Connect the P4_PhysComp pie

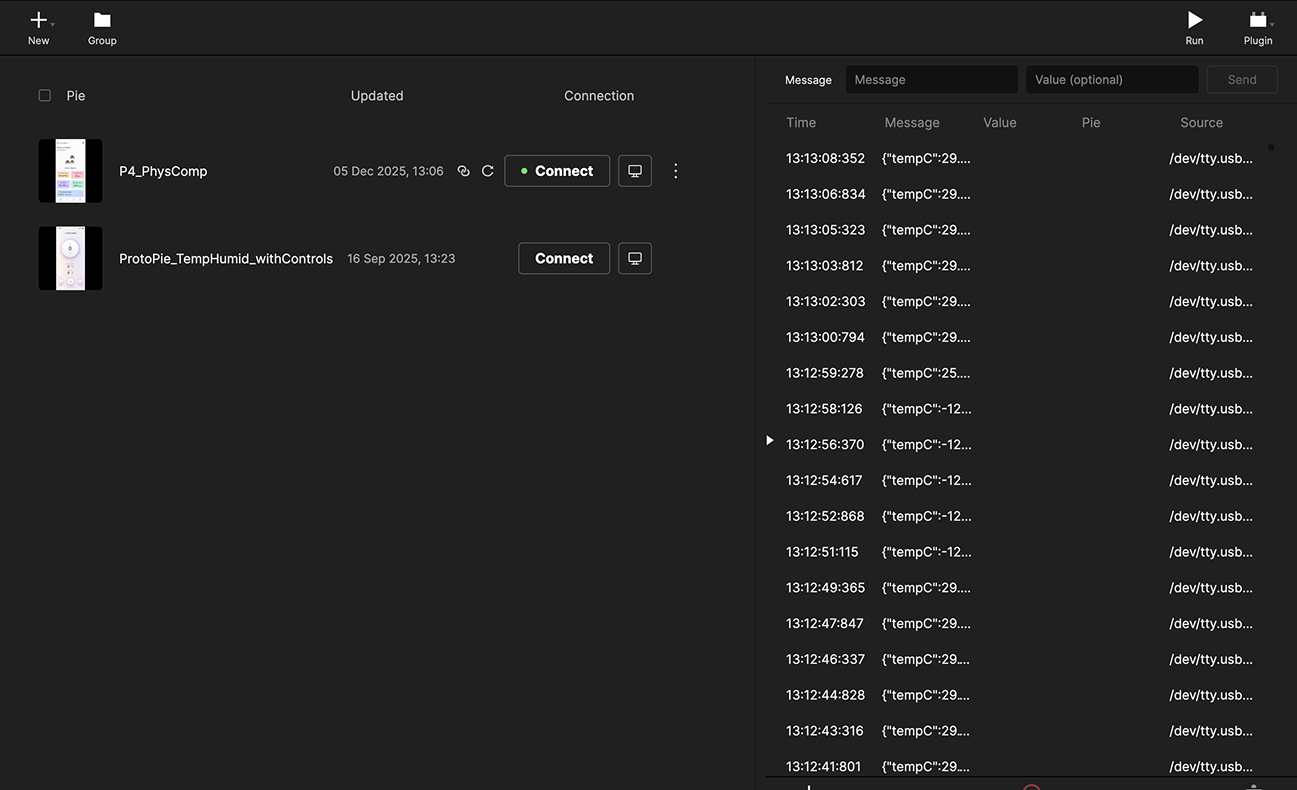(557, 170)
